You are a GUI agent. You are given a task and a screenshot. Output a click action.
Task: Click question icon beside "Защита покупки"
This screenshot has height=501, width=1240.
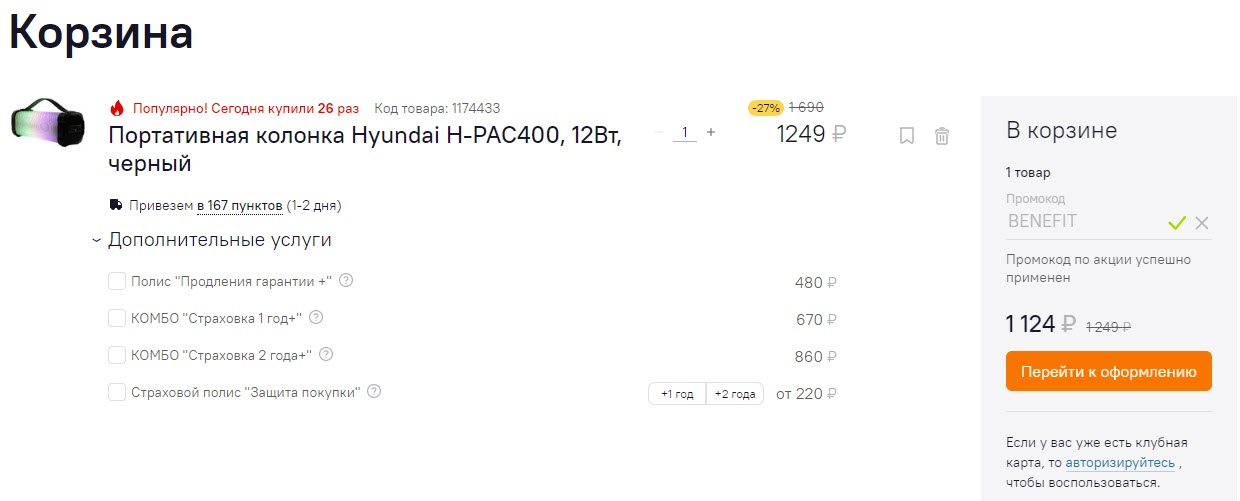click(374, 392)
